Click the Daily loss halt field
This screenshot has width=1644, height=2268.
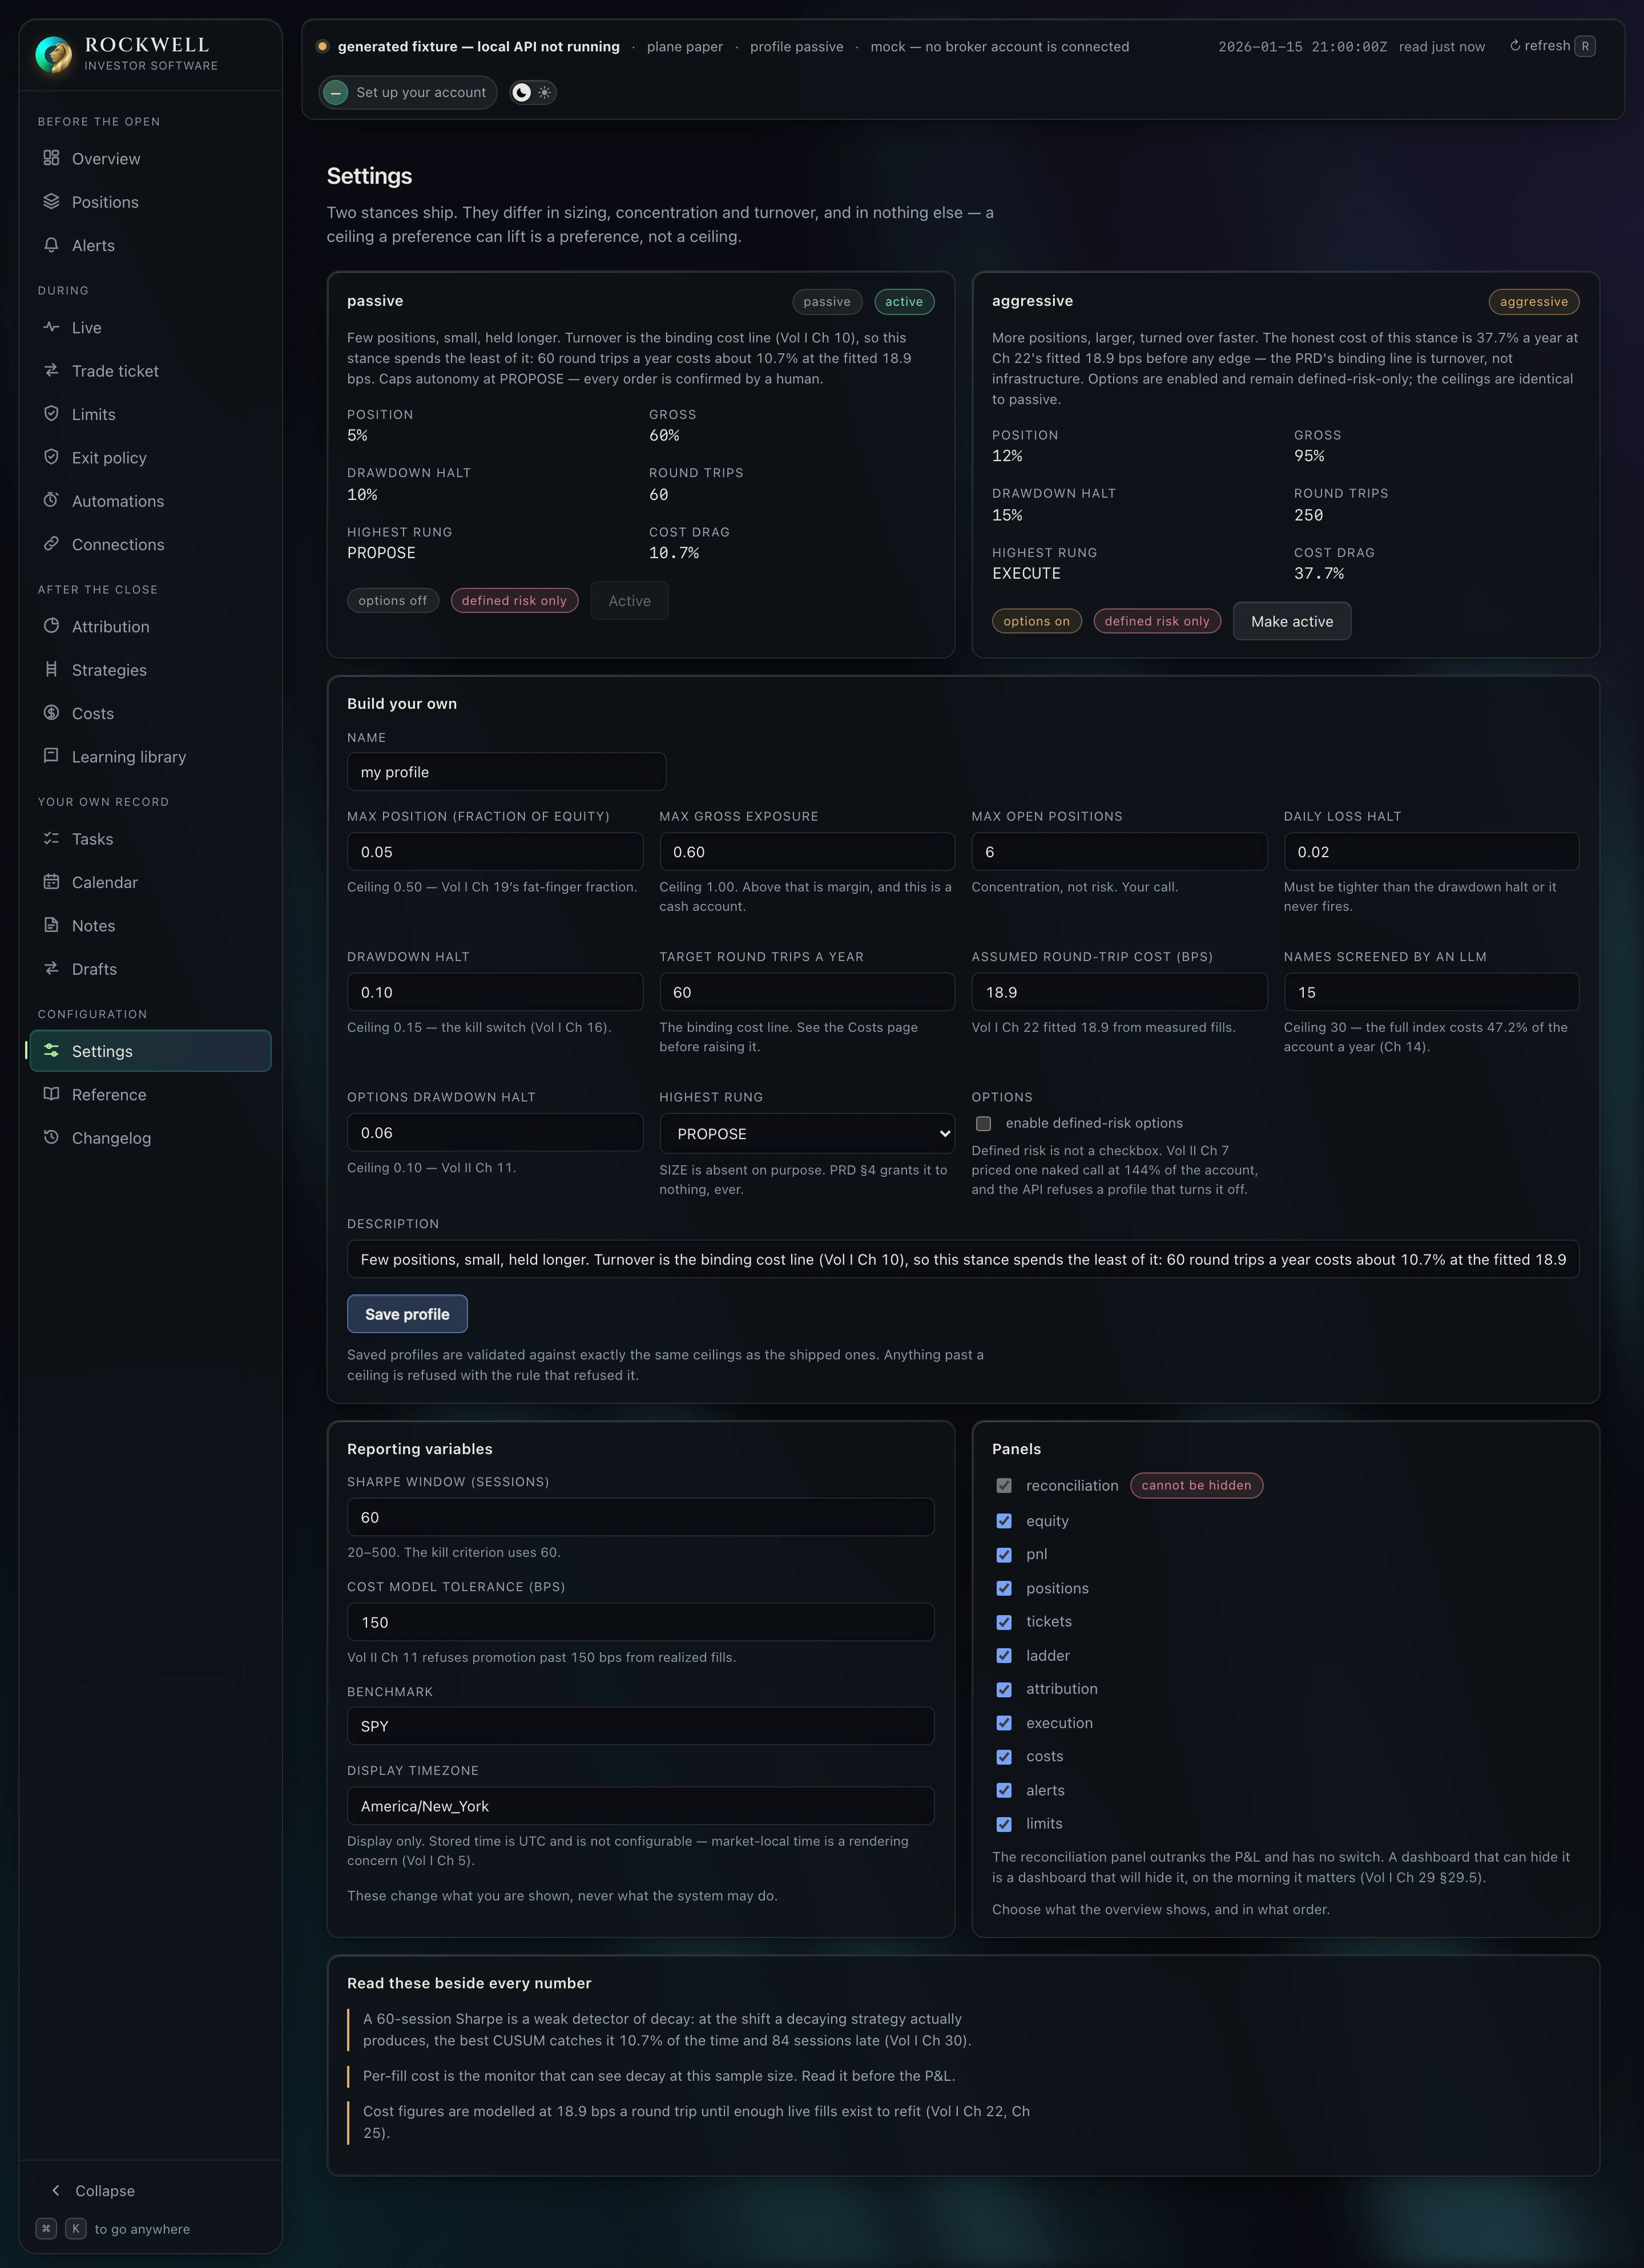pos(1431,852)
